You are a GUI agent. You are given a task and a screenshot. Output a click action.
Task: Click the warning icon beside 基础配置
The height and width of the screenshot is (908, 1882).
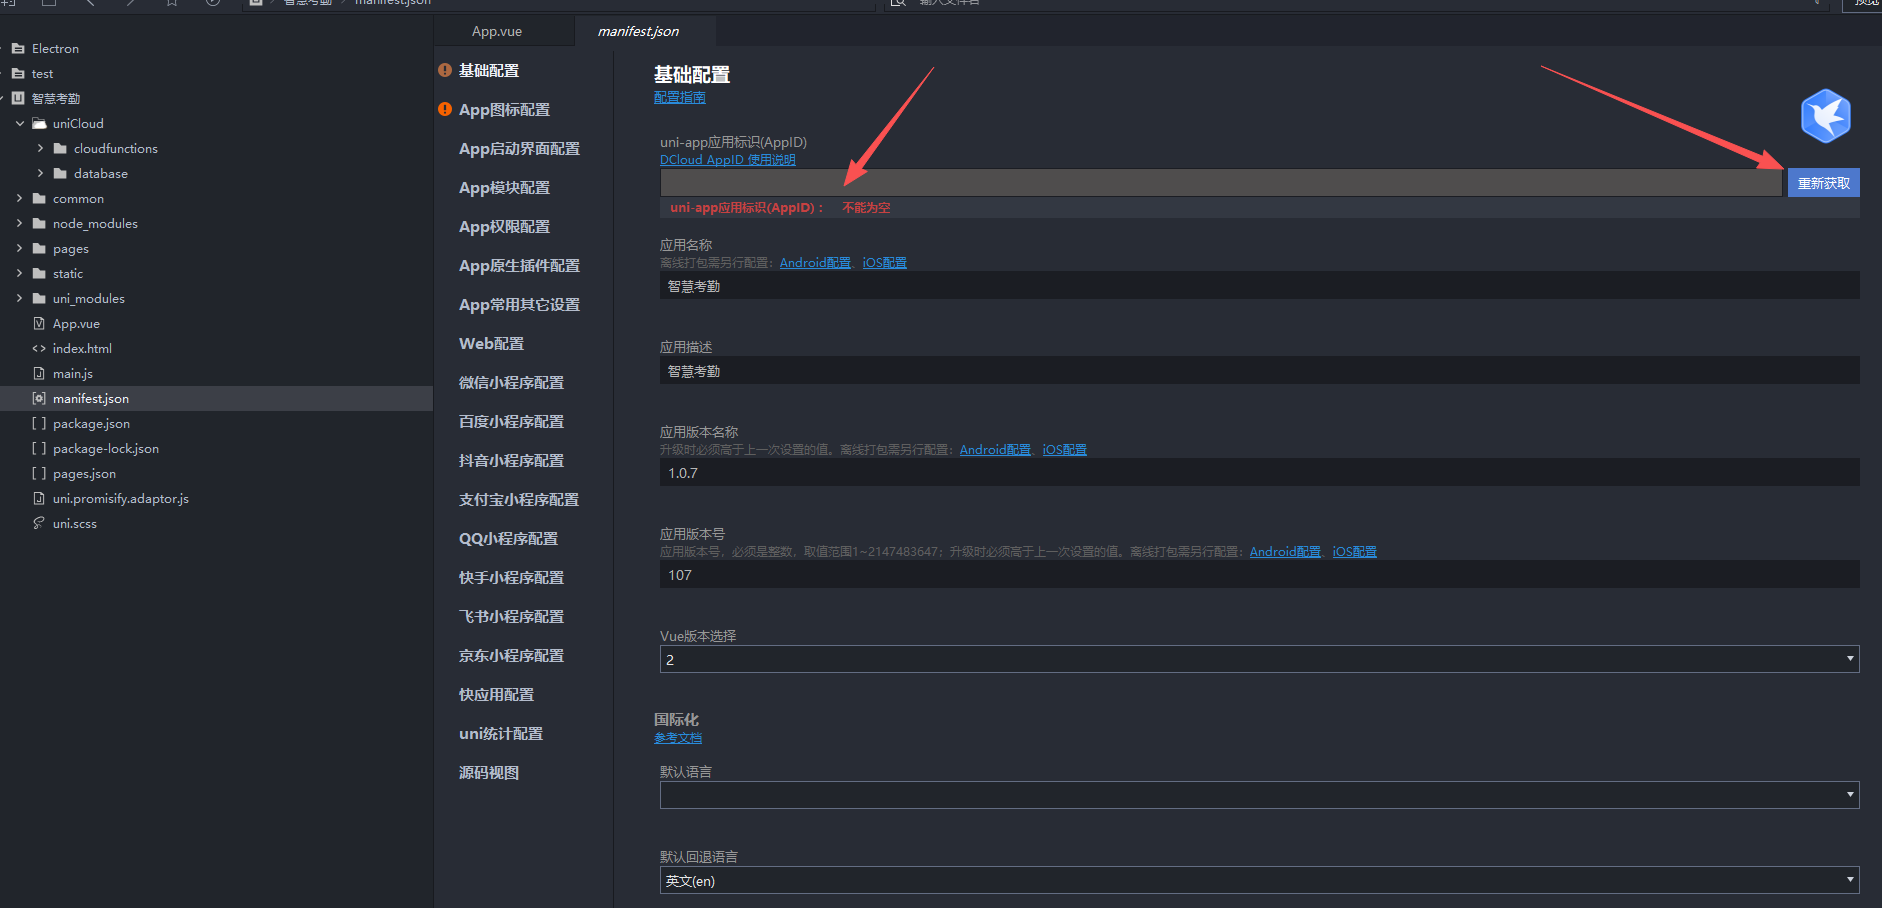444,70
